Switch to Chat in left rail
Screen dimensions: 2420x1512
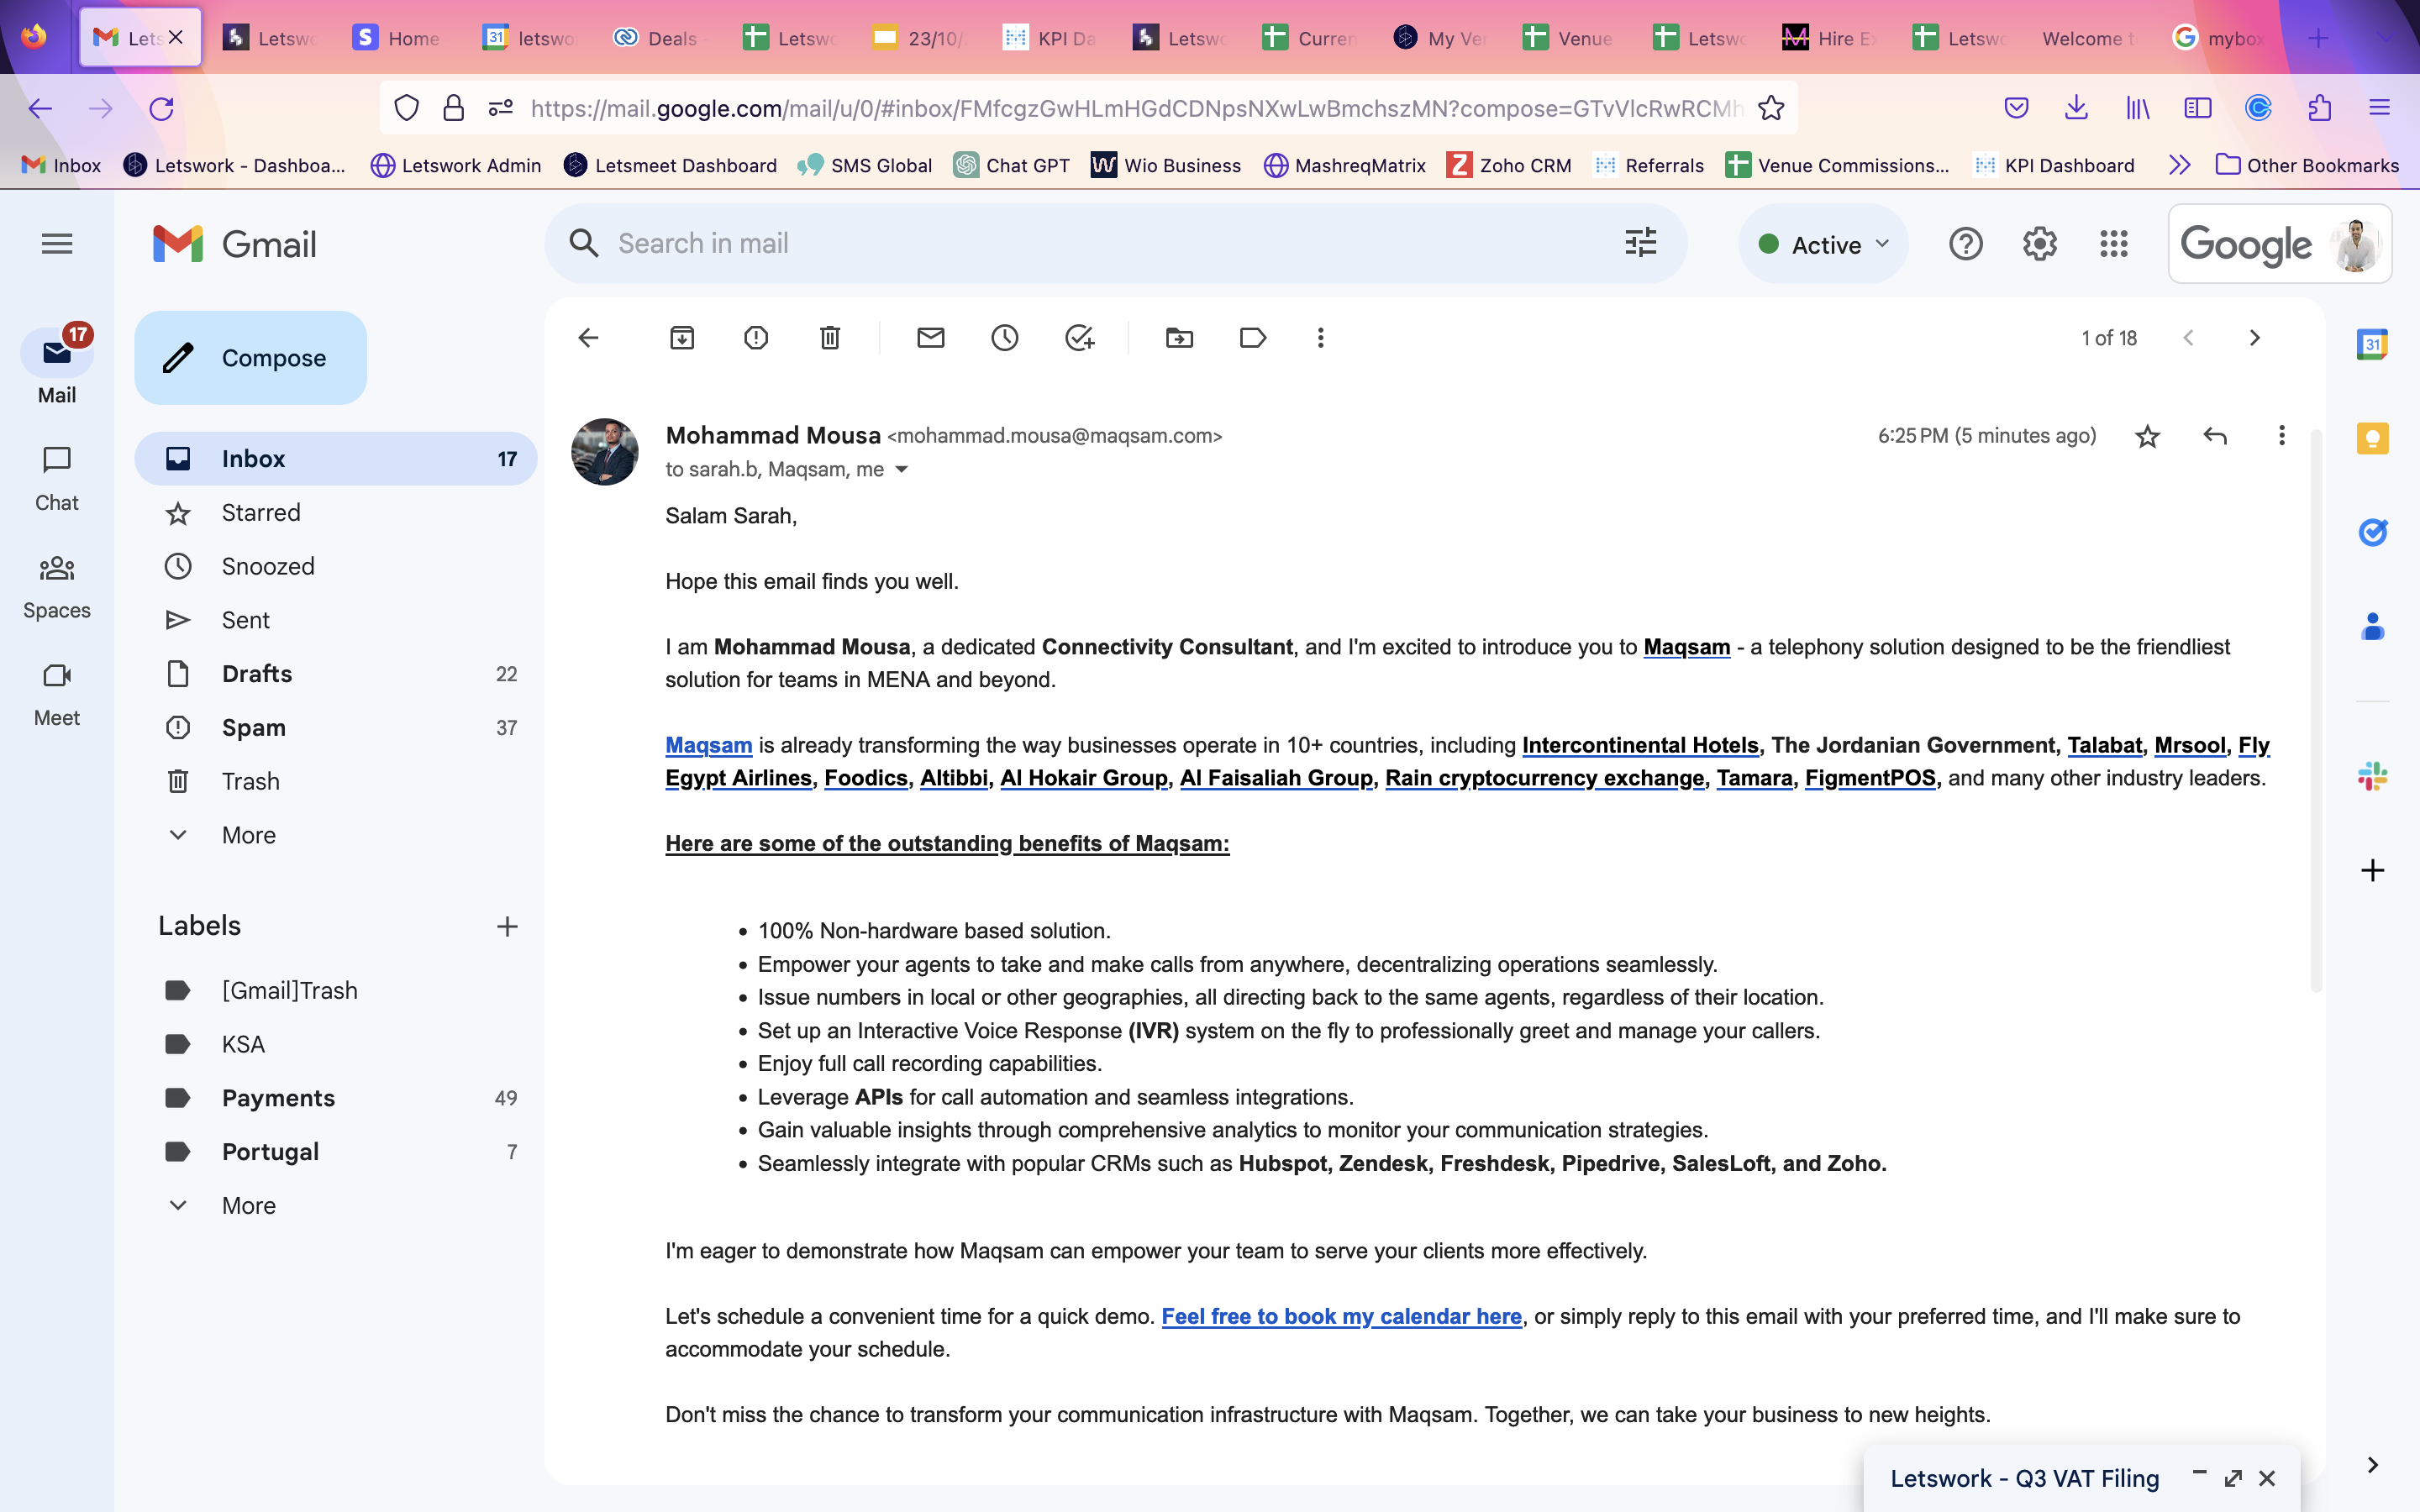click(x=57, y=479)
